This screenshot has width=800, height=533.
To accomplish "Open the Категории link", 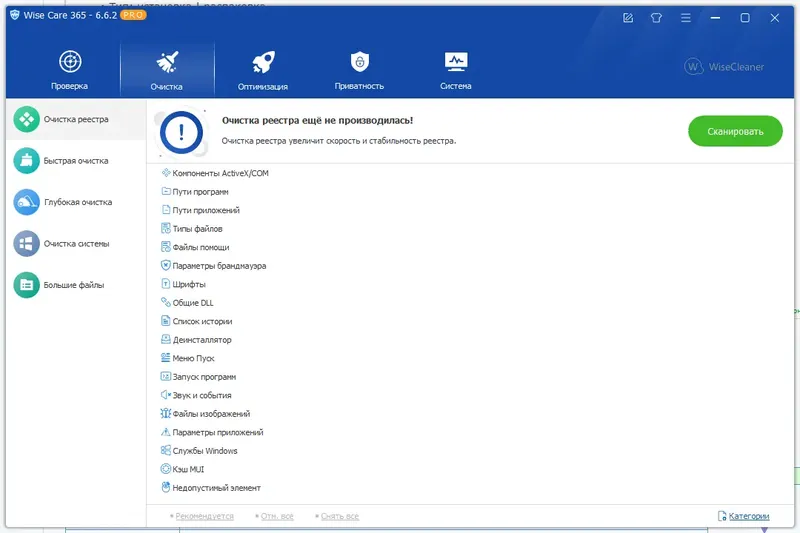I will coord(748,516).
